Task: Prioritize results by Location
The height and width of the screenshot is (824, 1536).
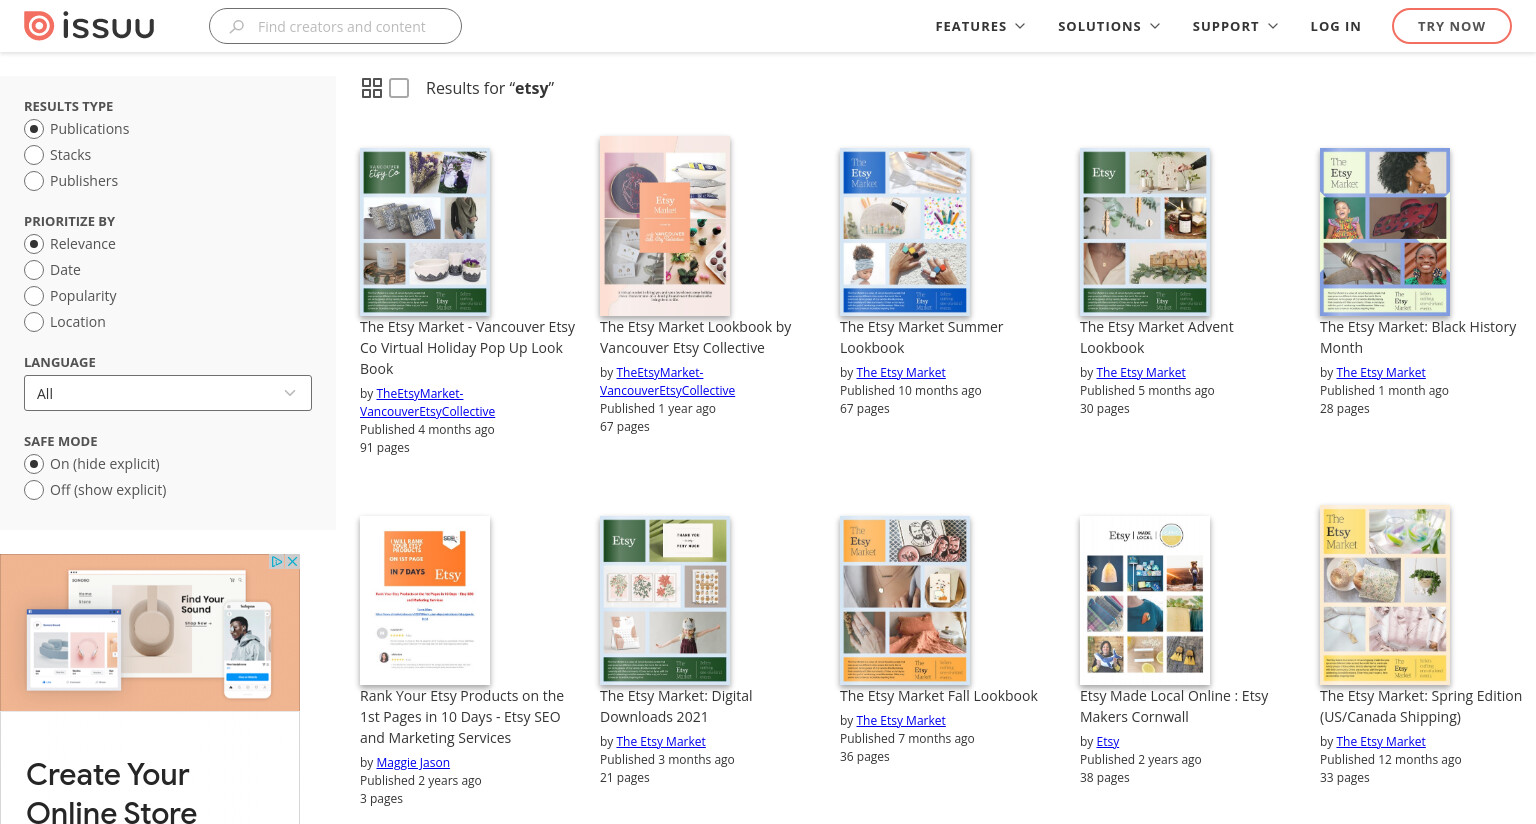Action: click(34, 322)
